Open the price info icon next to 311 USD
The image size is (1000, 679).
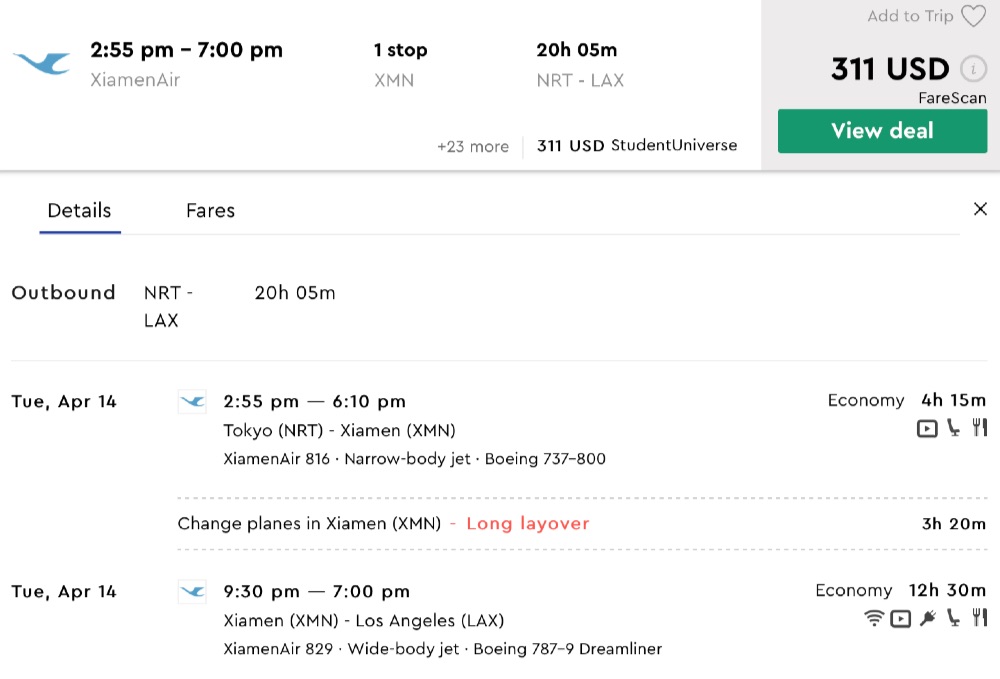point(972,69)
